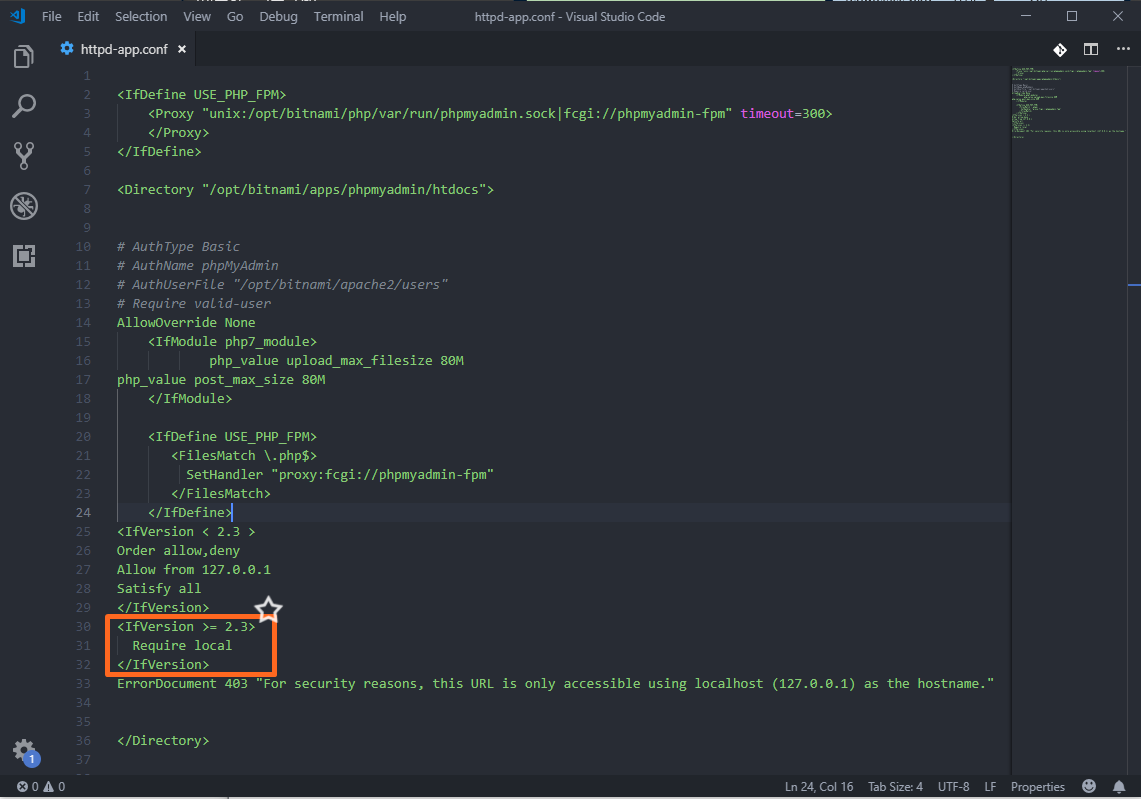The height and width of the screenshot is (799, 1141).
Task: Open the Go menu
Action: [x=234, y=16]
